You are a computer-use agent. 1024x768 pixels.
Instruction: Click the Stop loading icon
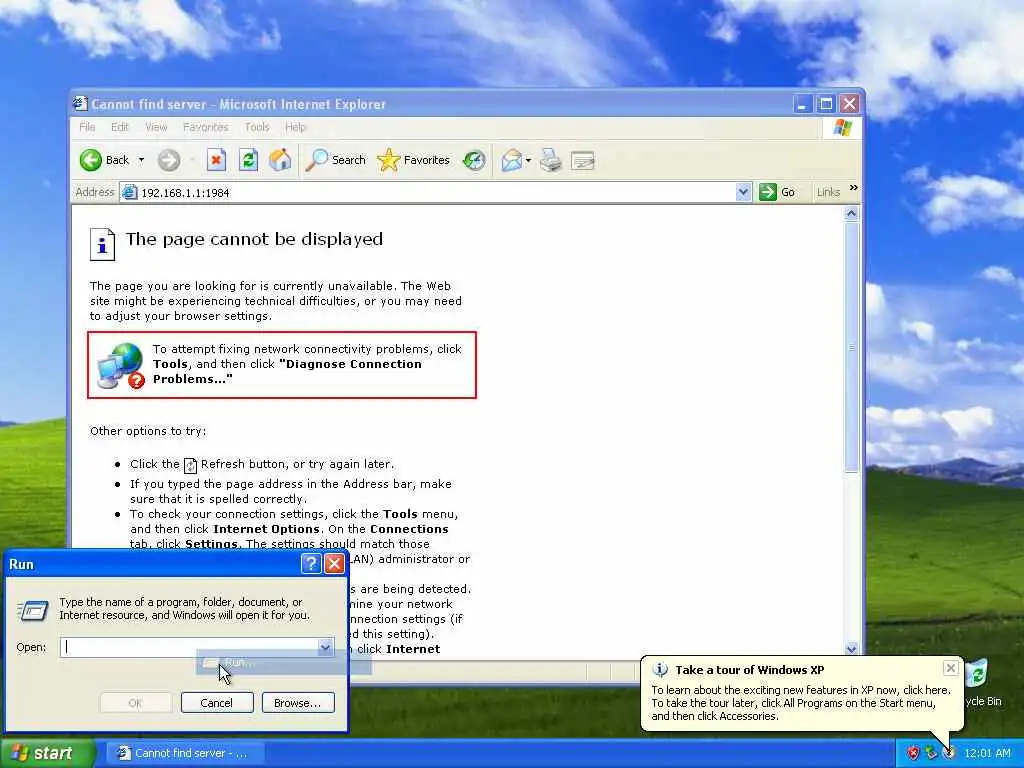[x=216, y=160]
